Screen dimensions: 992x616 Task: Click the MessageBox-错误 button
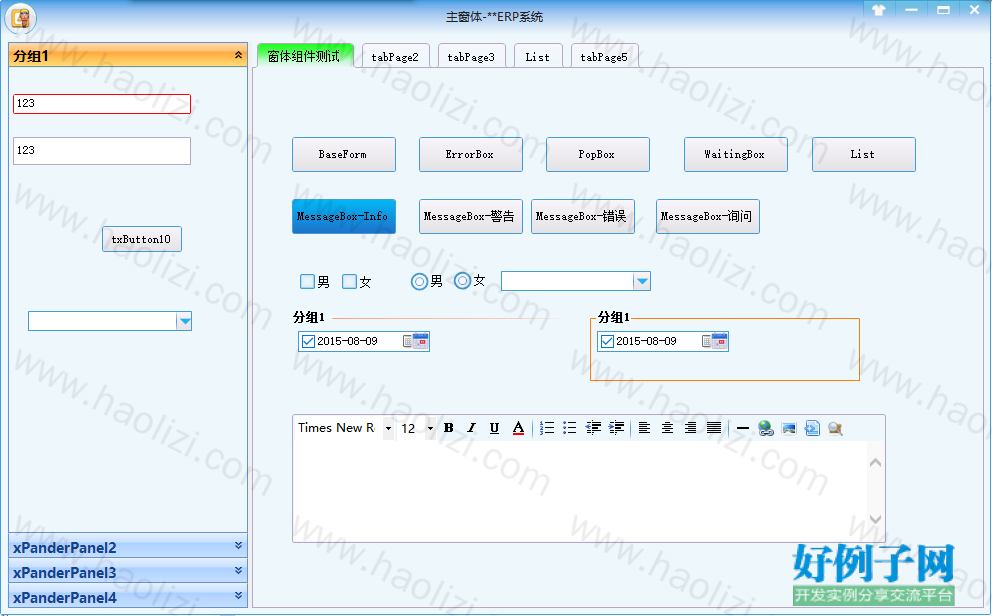coord(583,216)
